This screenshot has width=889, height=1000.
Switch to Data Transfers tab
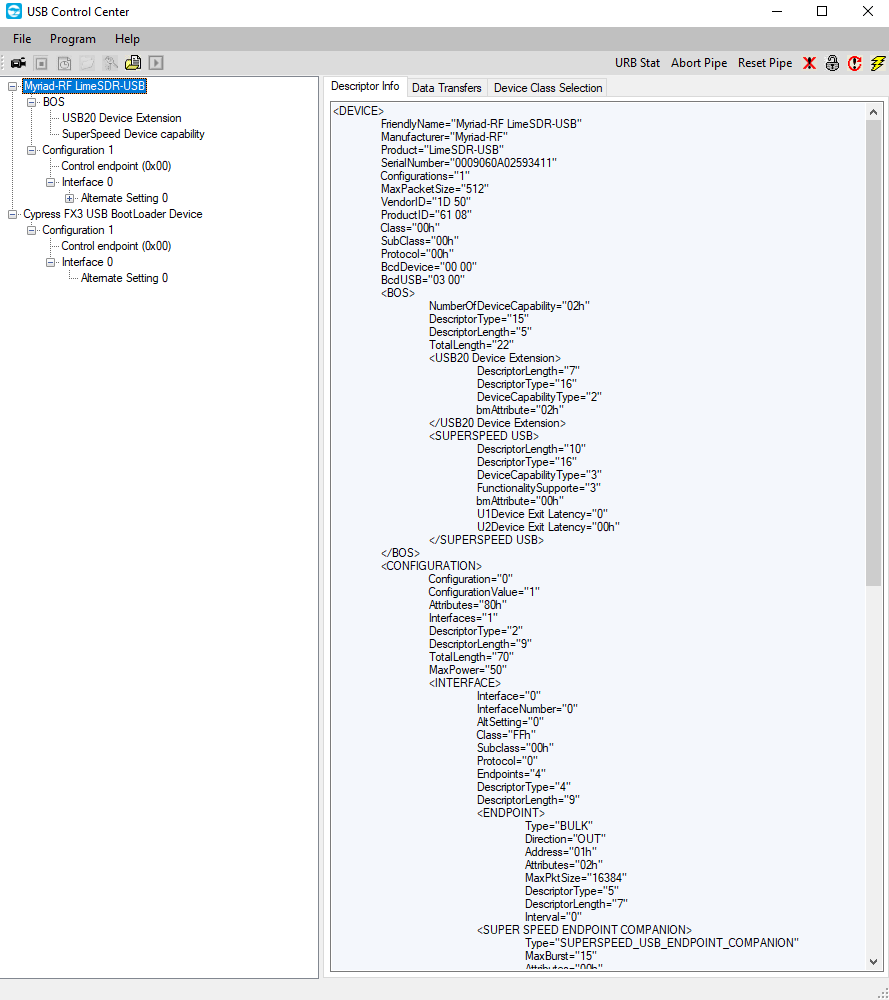point(446,88)
